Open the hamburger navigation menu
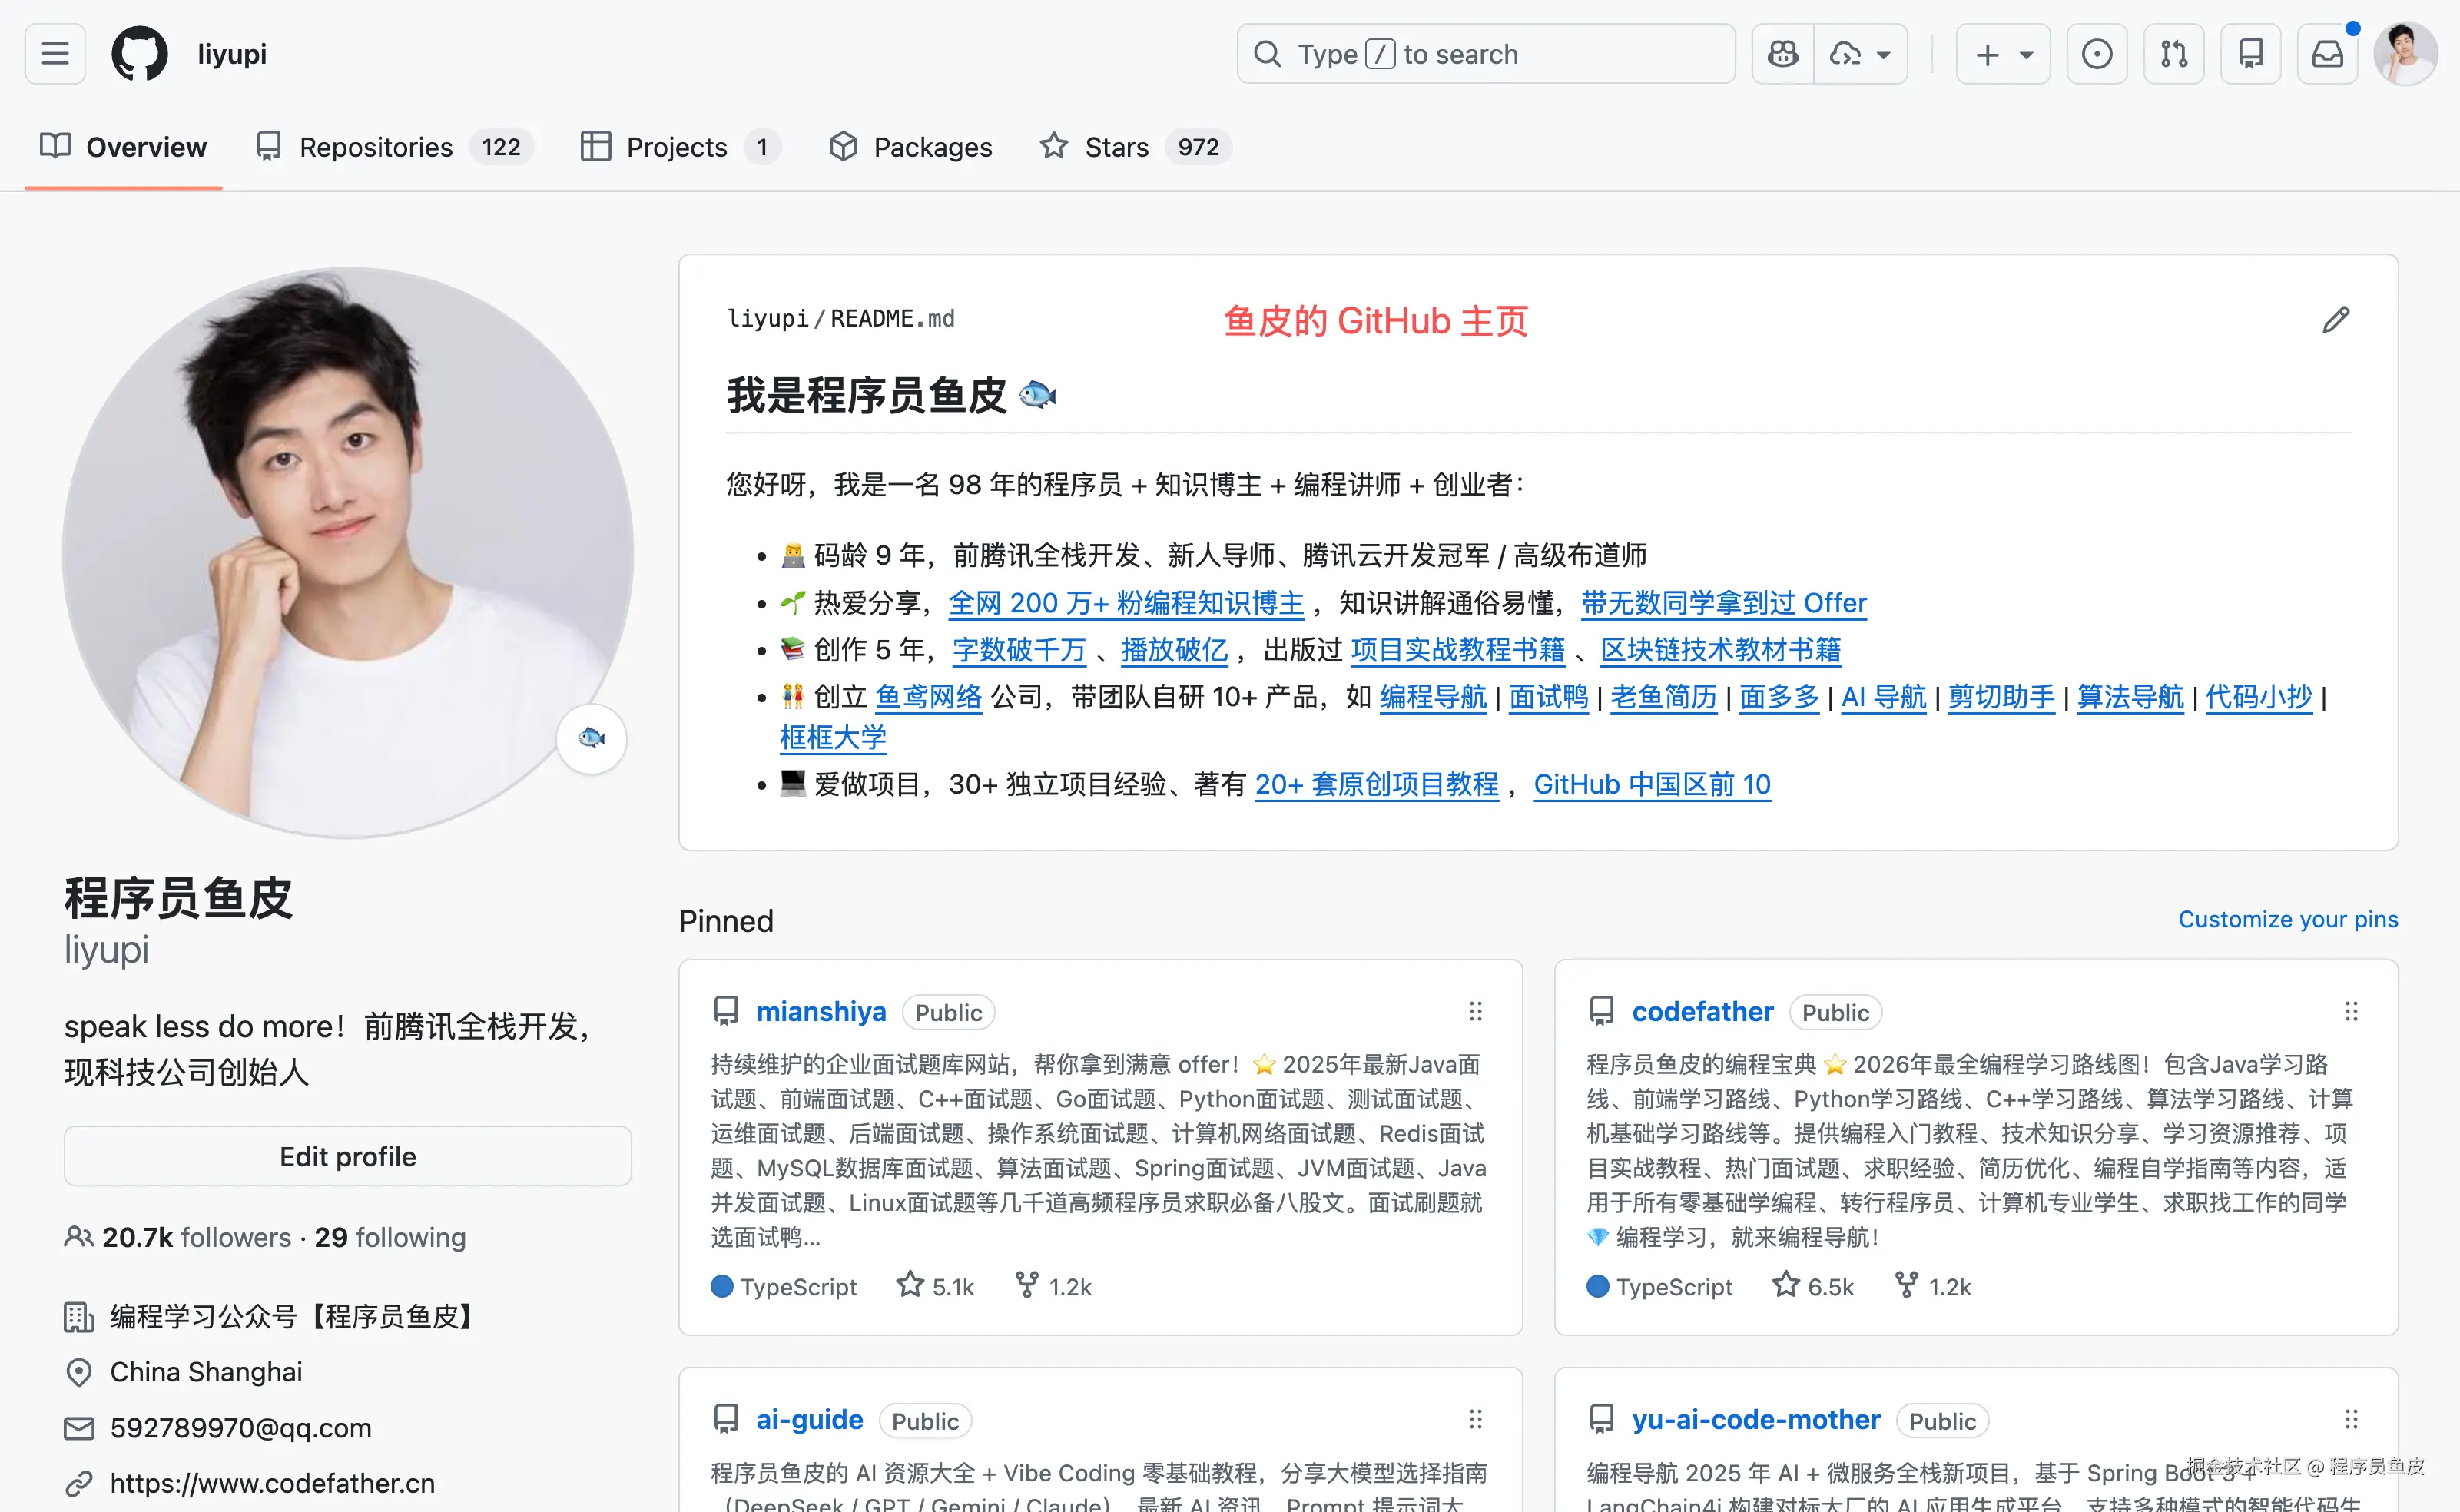 pos(55,54)
